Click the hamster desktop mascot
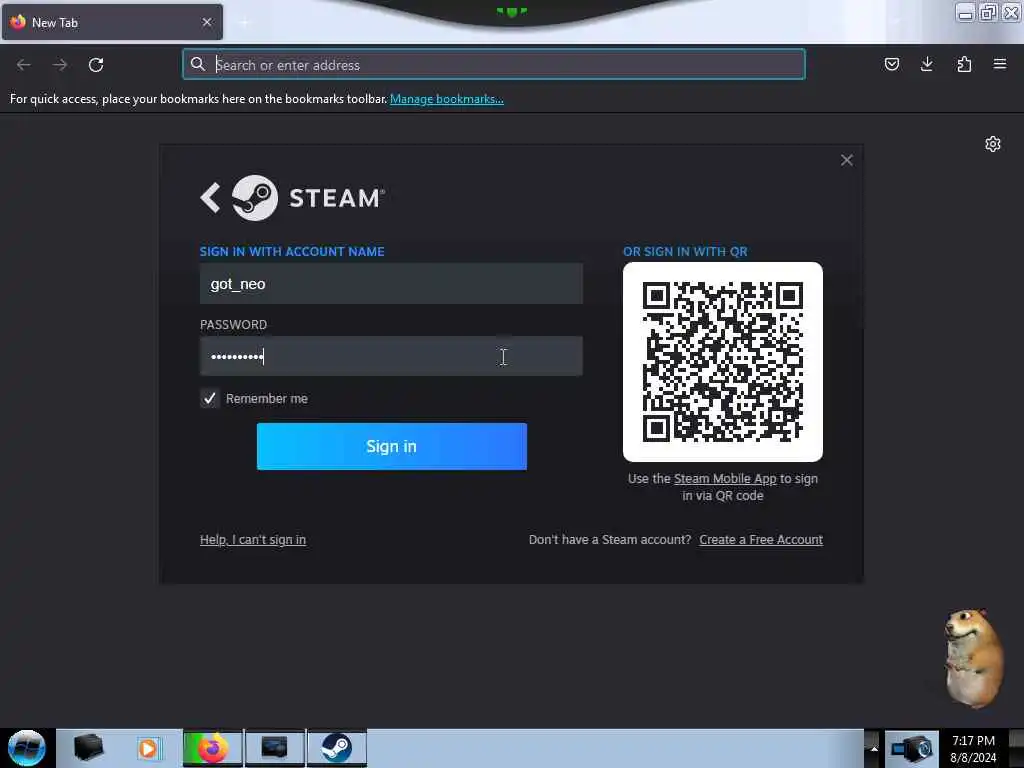This screenshot has width=1024, height=768. point(973,657)
